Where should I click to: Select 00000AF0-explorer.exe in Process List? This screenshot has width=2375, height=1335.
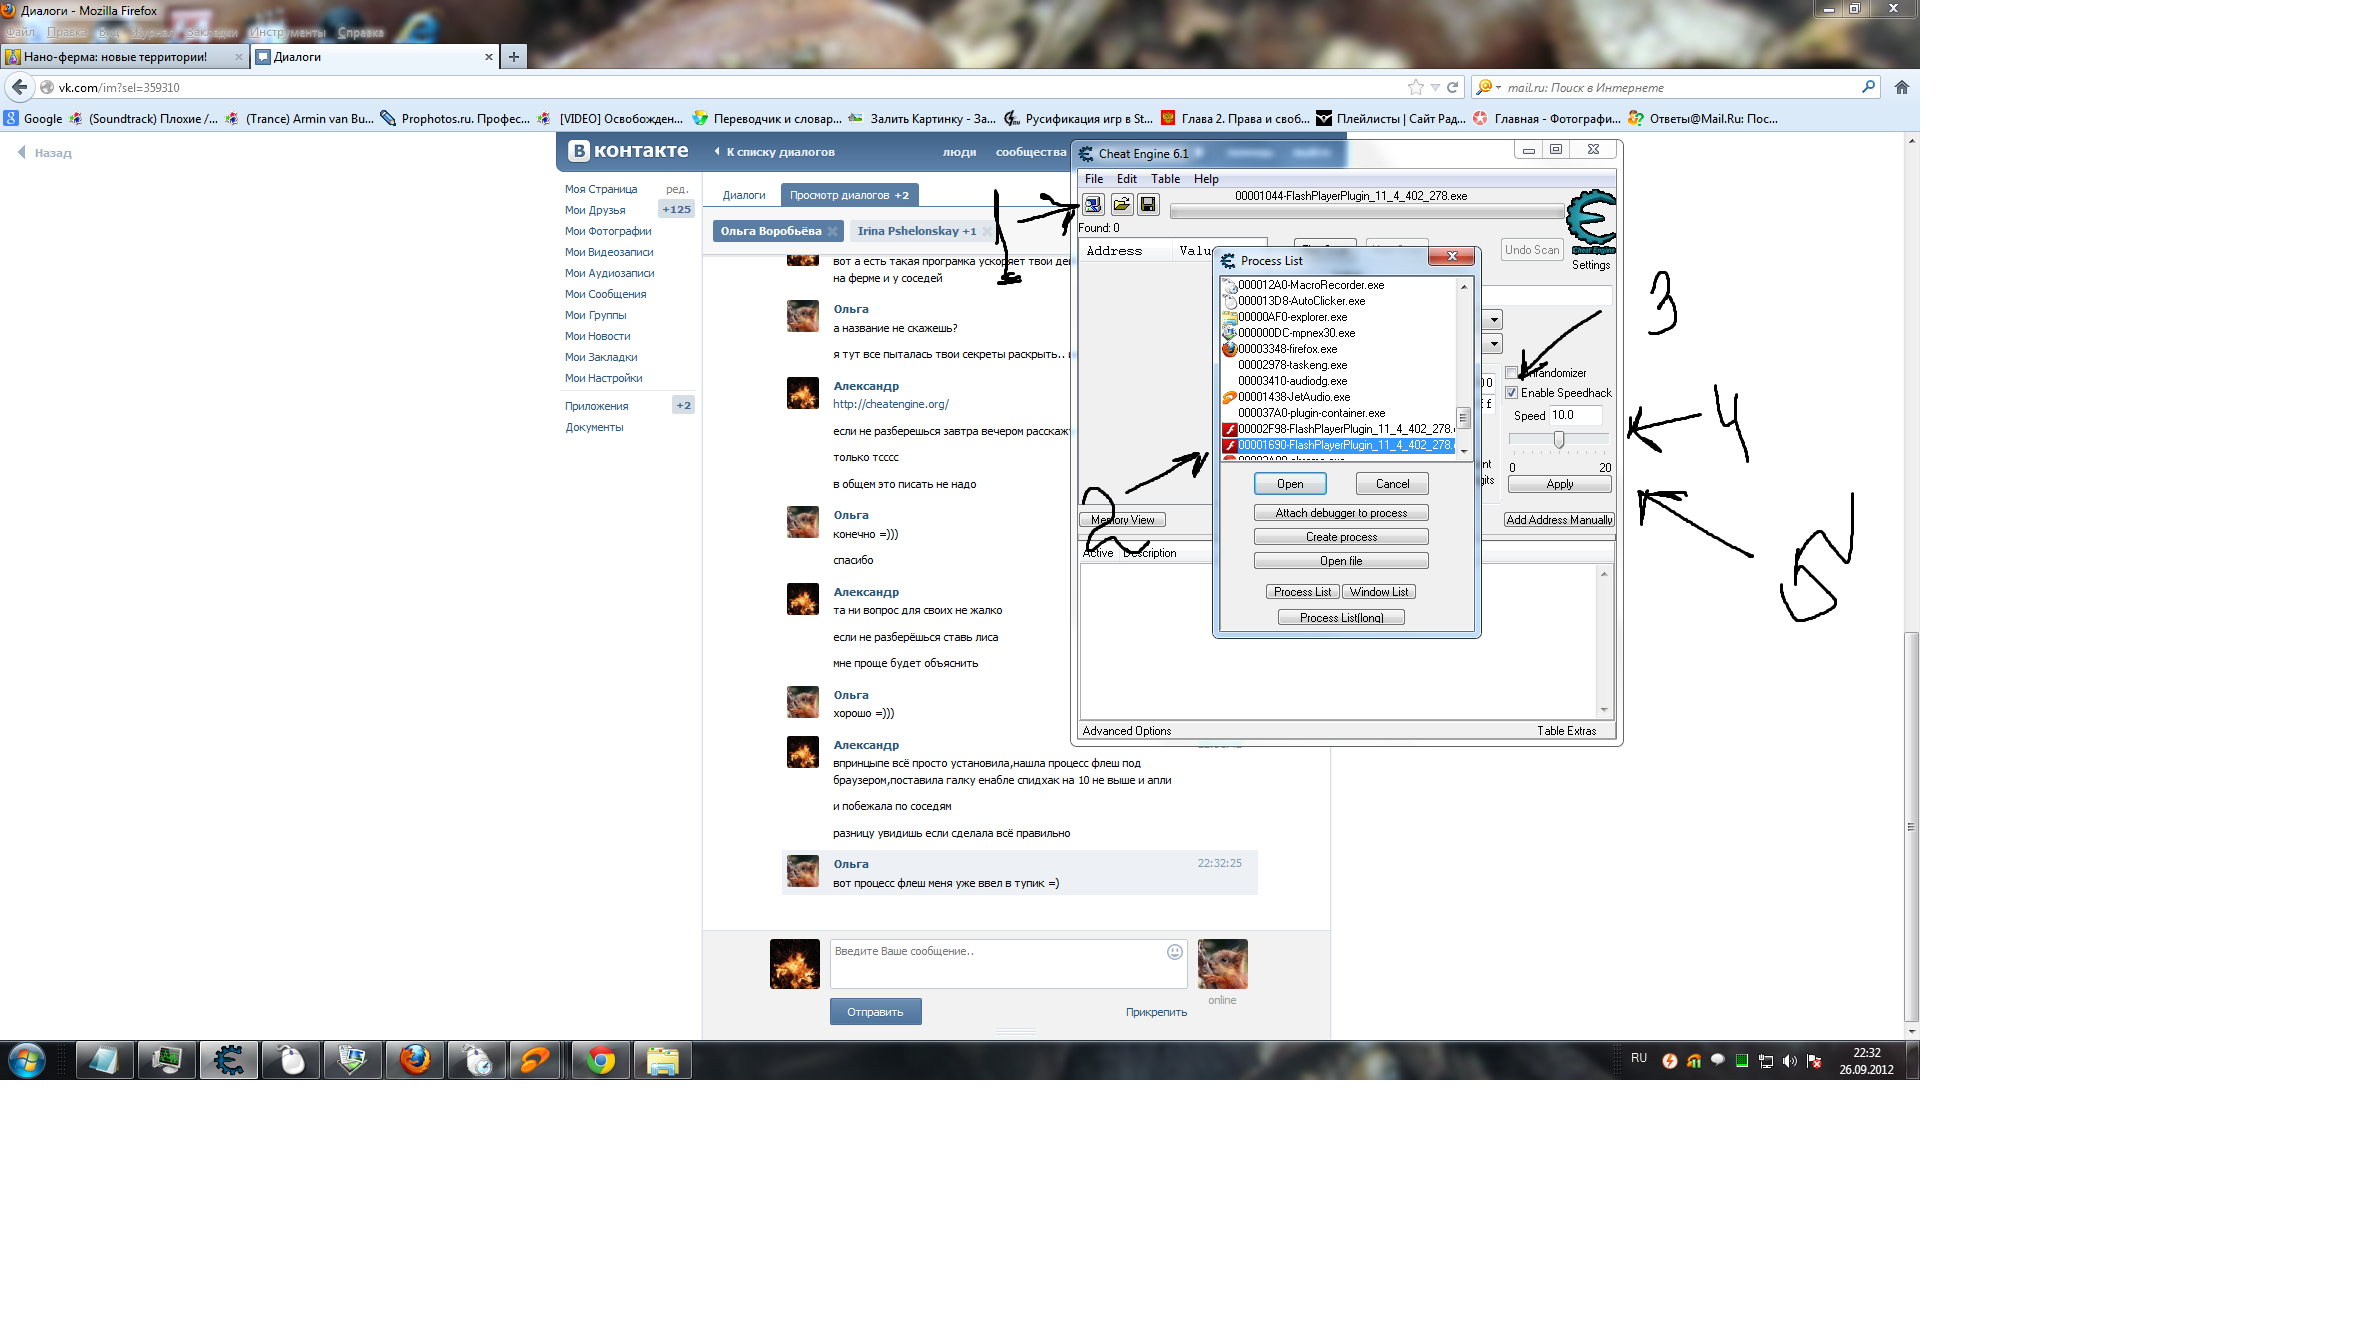[1338, 317]
